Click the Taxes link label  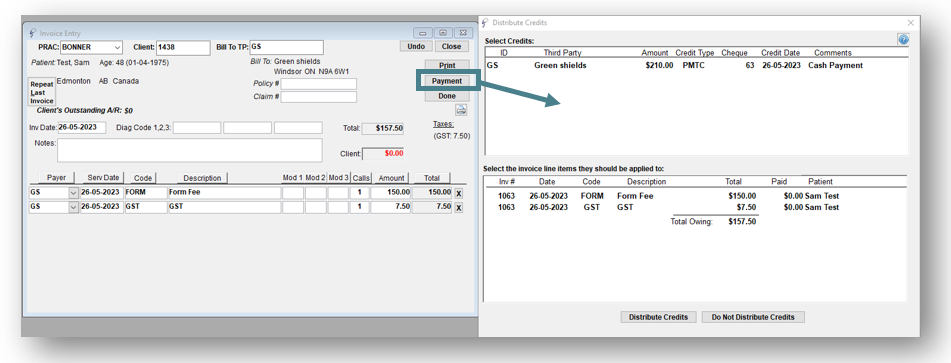point(443,124)
